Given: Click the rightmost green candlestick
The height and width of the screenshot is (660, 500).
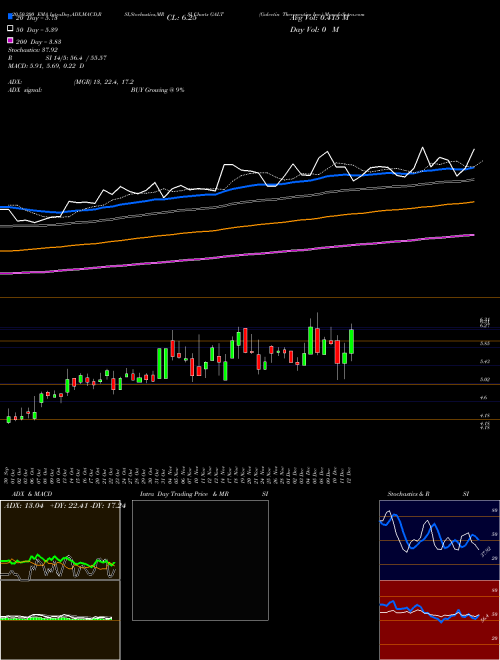Looking at the screenshot, I should point(351,342).
